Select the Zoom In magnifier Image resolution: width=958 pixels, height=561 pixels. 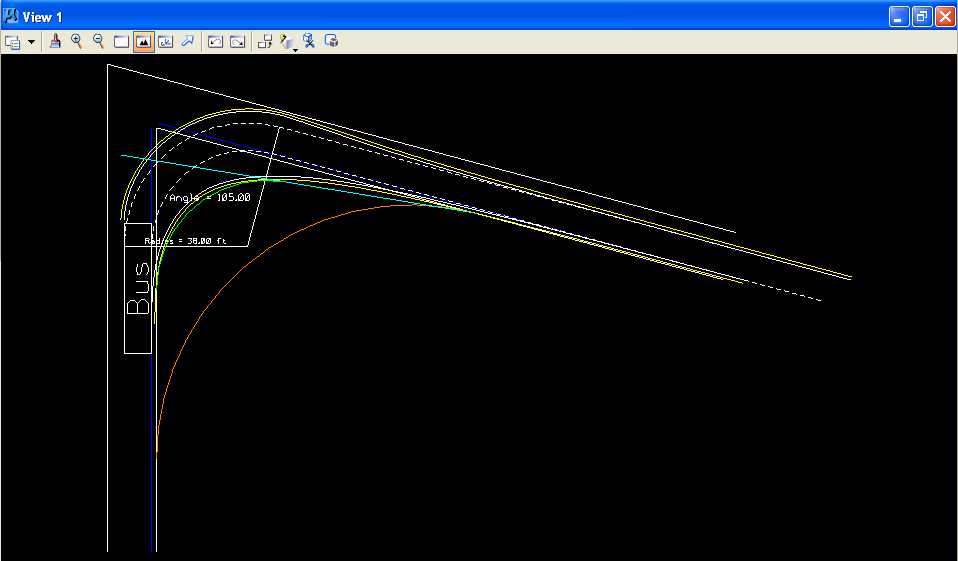pyautogui.click(x=77, y=41)
